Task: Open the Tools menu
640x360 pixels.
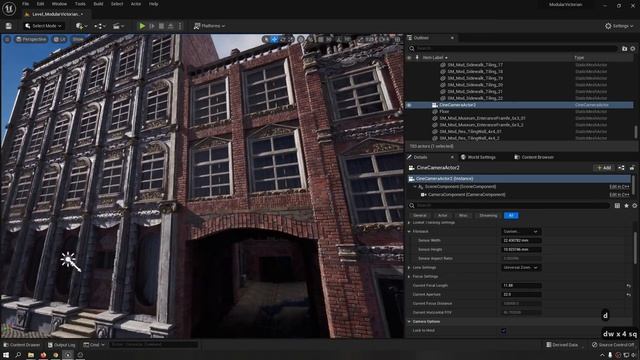Action: pyautogui.click(x=80, y=4)
